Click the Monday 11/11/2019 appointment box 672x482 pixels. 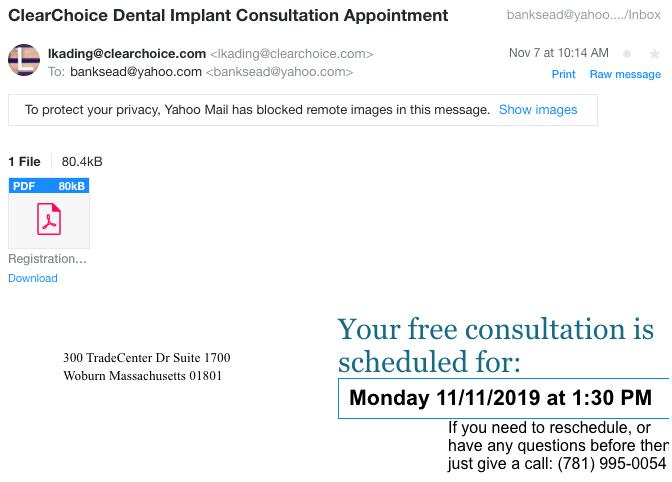point(503,398)
